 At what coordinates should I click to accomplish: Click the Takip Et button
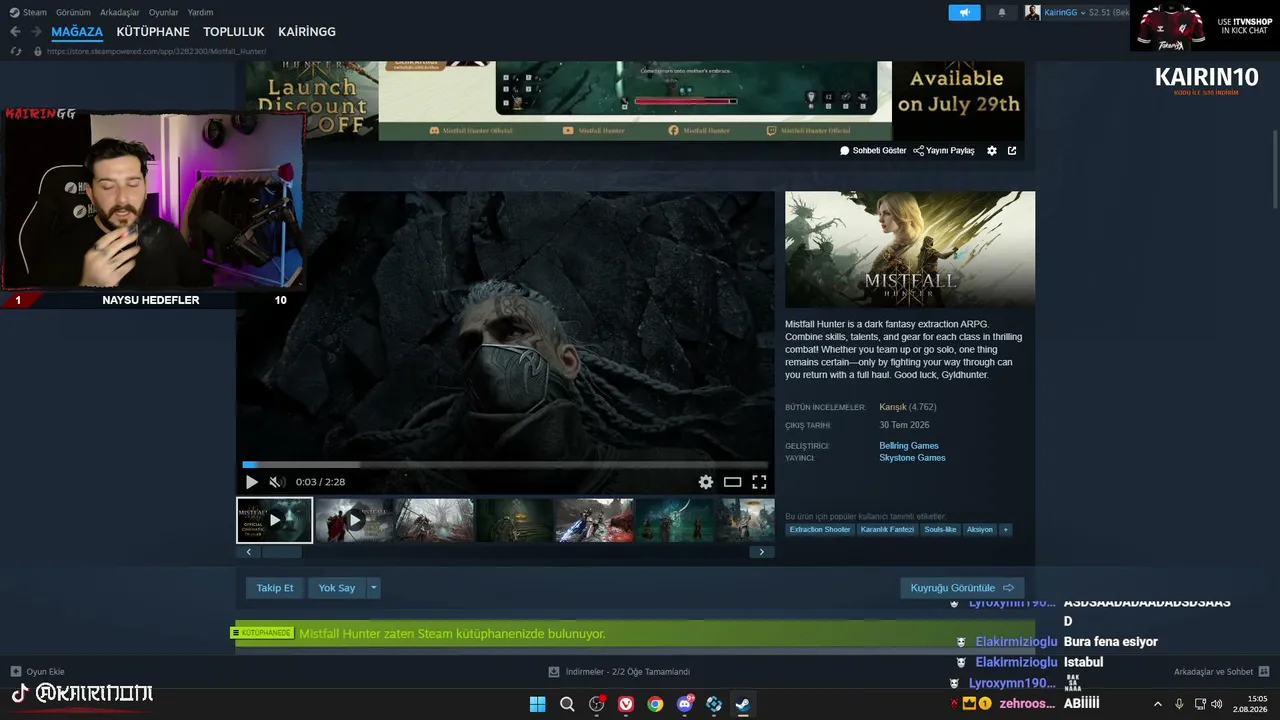tap(275, 588)
